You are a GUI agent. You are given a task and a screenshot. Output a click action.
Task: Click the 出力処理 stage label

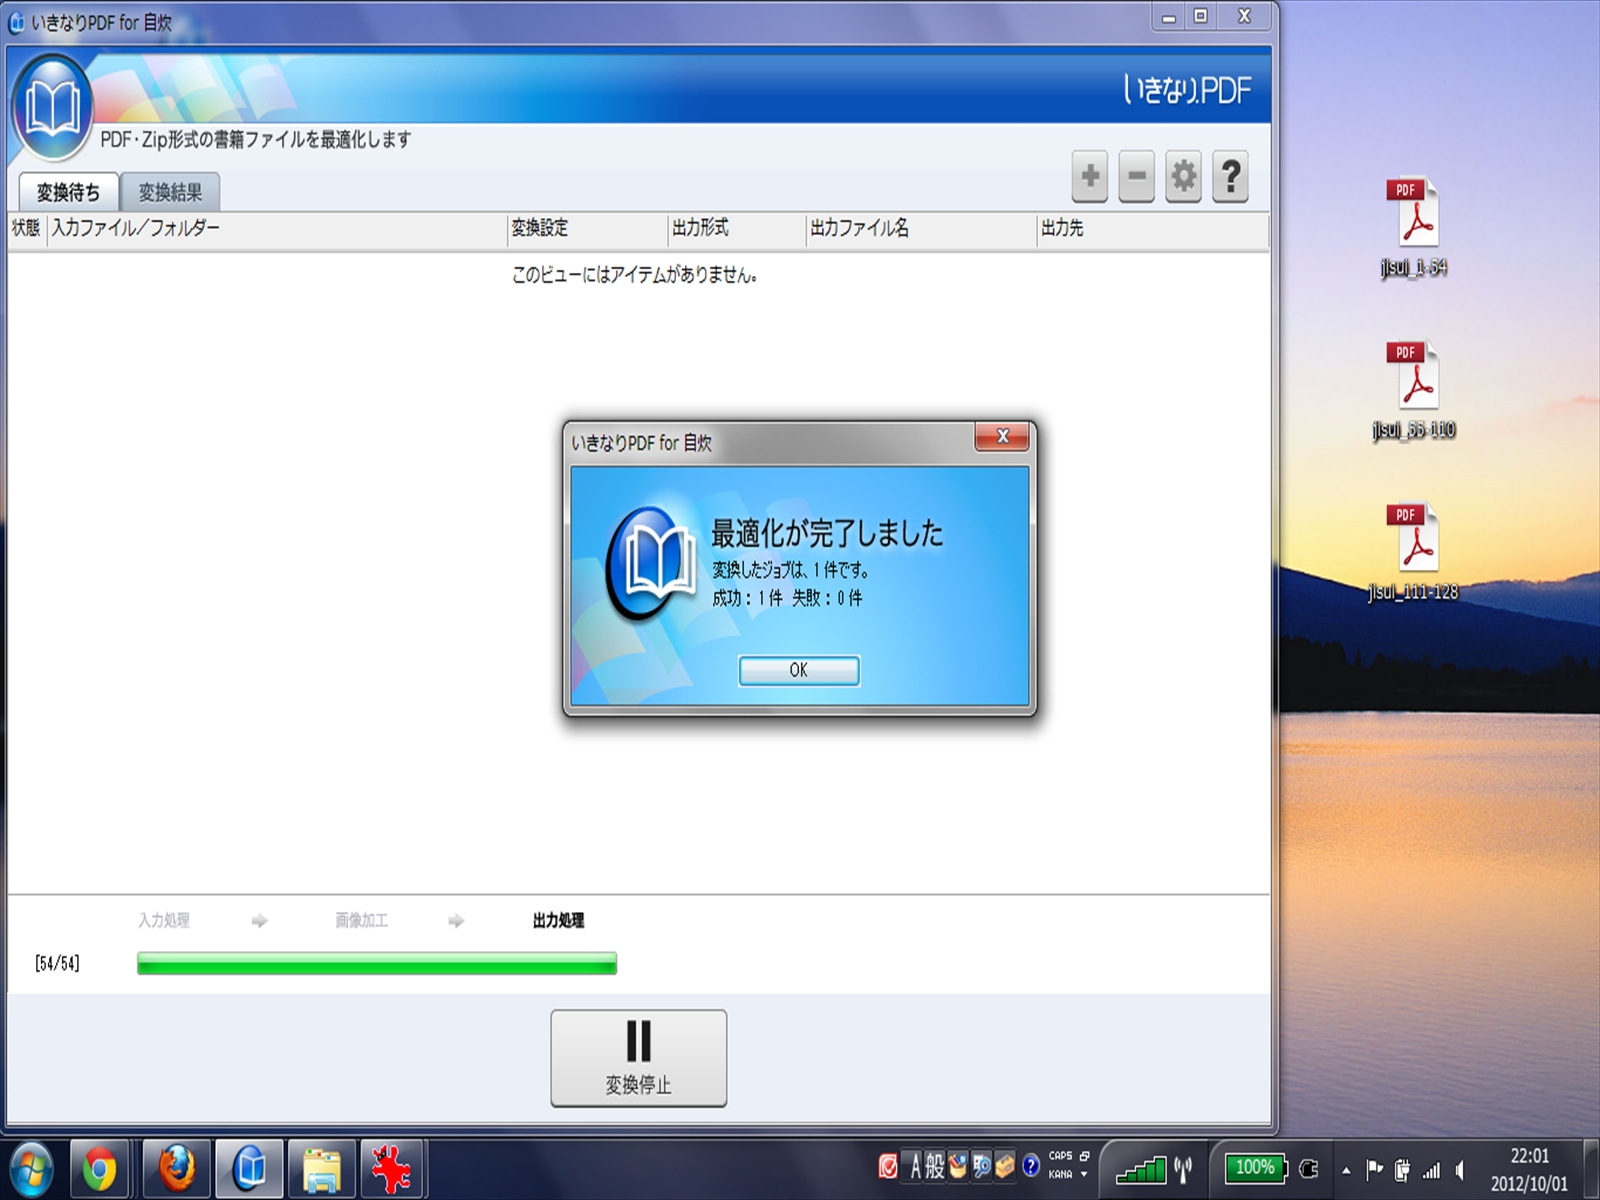558,920
